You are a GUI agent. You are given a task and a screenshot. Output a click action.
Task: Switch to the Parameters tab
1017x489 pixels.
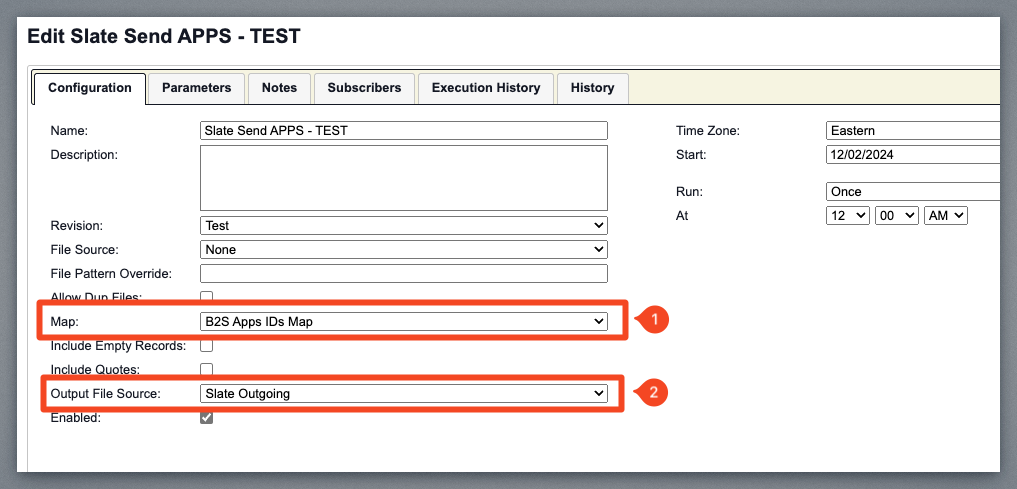point(196,88)
